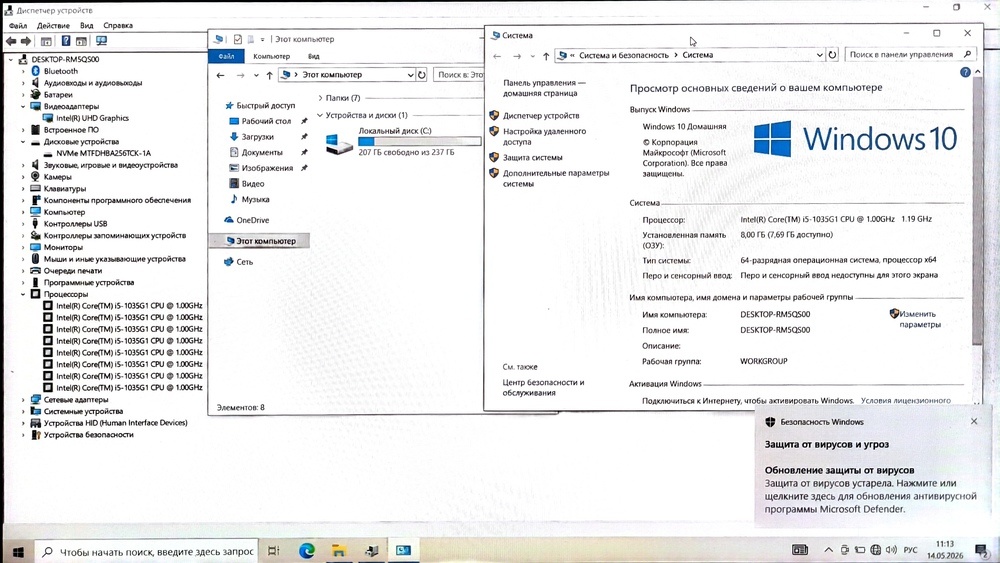The width and height of the screenshot is (1000, 563).
Task: Click the System window vertical scrollbar
Action: coord(977,210)
